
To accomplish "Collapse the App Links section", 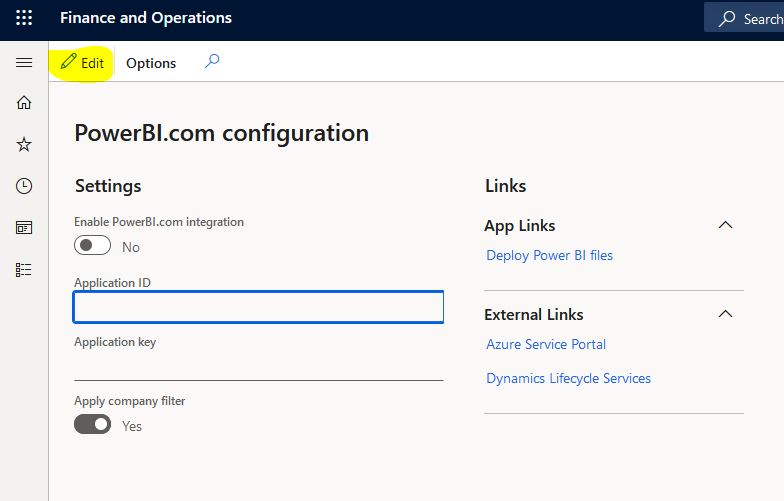I will 726,225.
